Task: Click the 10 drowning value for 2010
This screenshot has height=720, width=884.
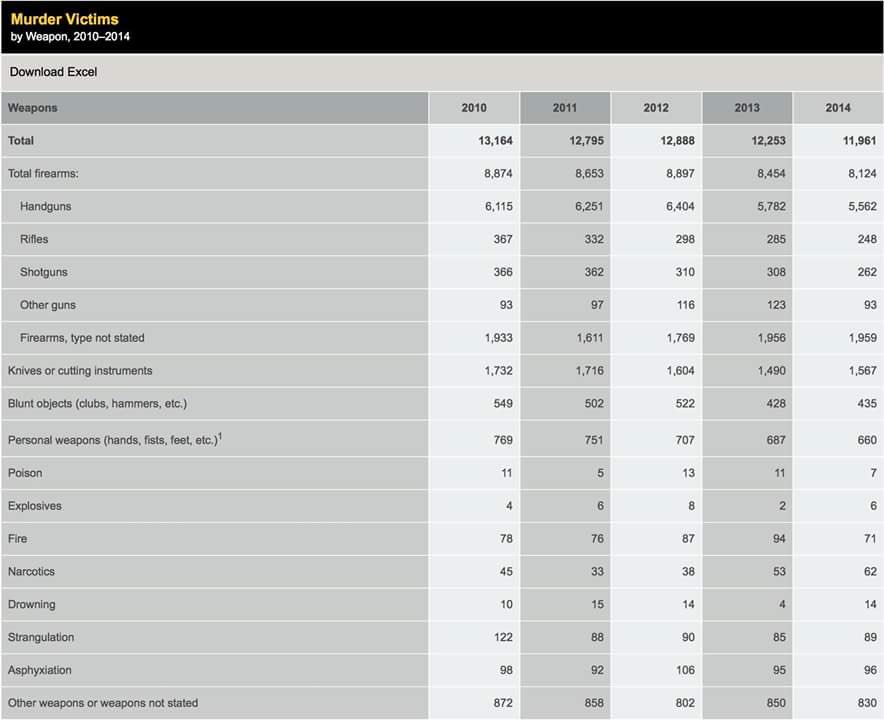Action: tap(507, 604)
